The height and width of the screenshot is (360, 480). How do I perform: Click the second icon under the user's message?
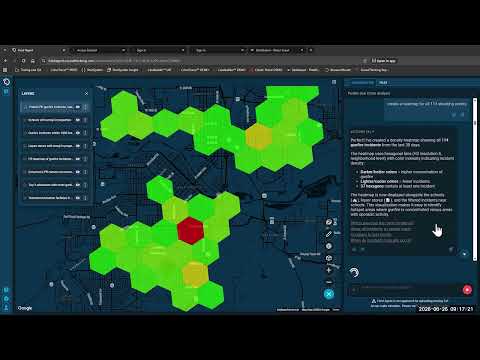tap(462, 115)
